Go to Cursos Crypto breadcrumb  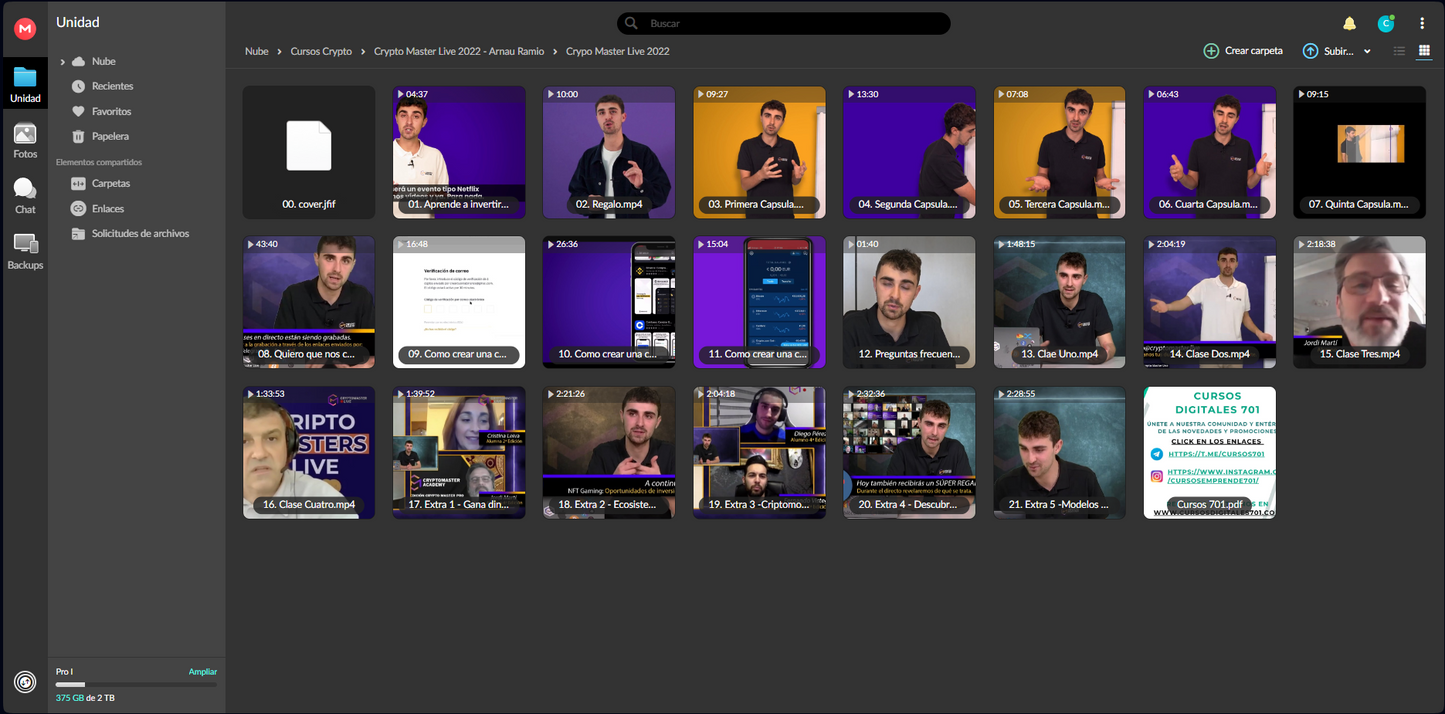tap(321, 51)
